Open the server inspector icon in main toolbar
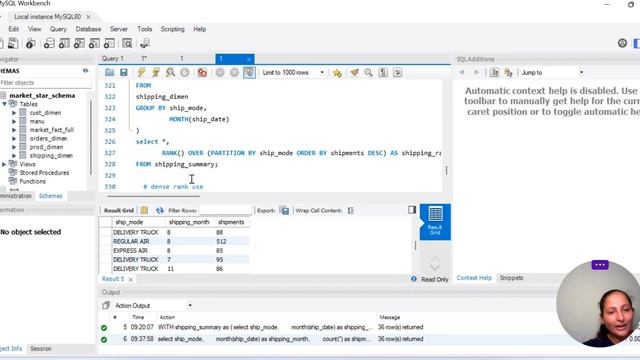Viewport: 640px width, 360px height. (31, 43)
